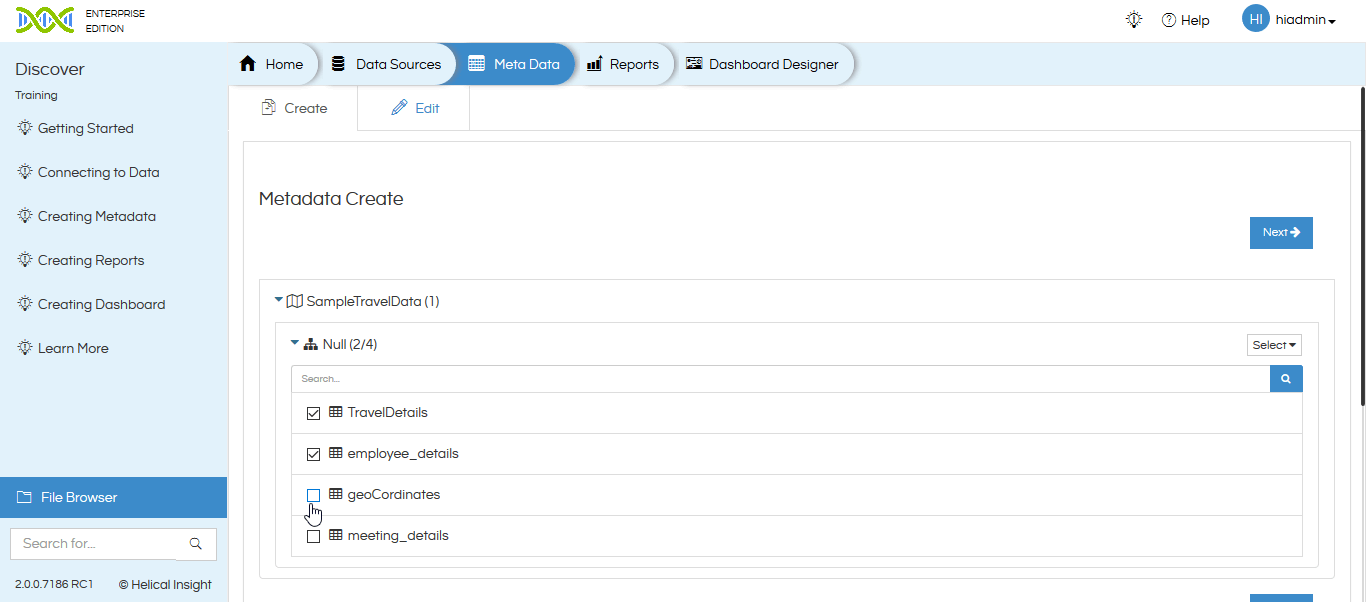Screen dimensions: 1366x602
Task: Uncheck the TravelDetails checkbox
Action: click(314, 413)
